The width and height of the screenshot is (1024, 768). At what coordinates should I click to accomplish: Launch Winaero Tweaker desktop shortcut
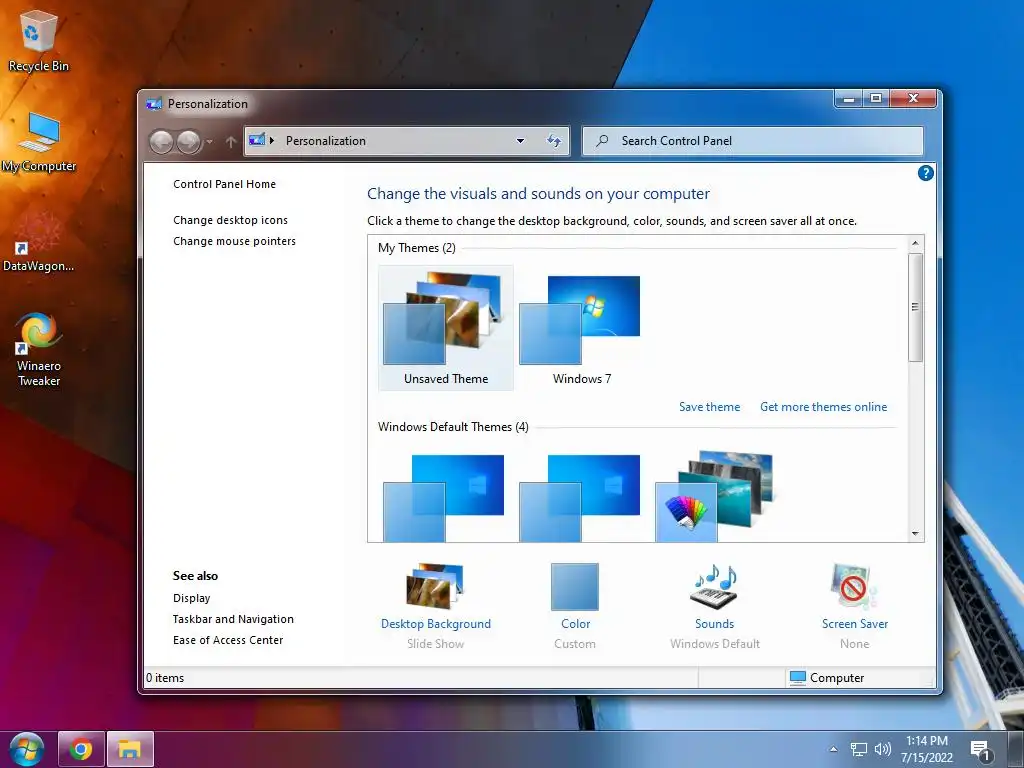tap(39, 349)
